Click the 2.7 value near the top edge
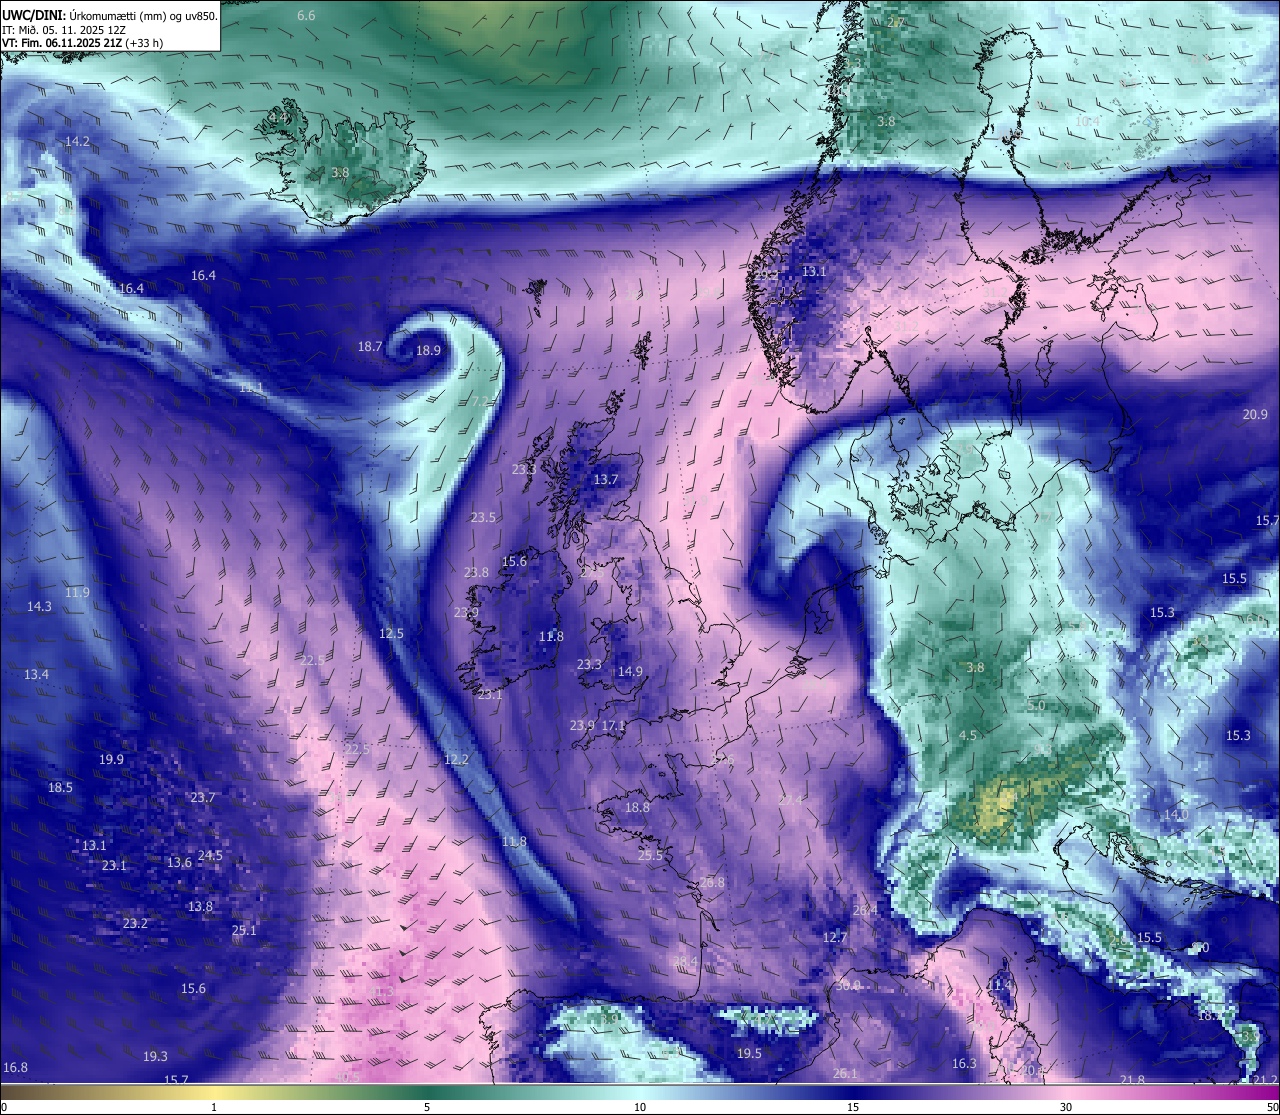This screenshot has height=1115, width=1280. click(896, 22)
